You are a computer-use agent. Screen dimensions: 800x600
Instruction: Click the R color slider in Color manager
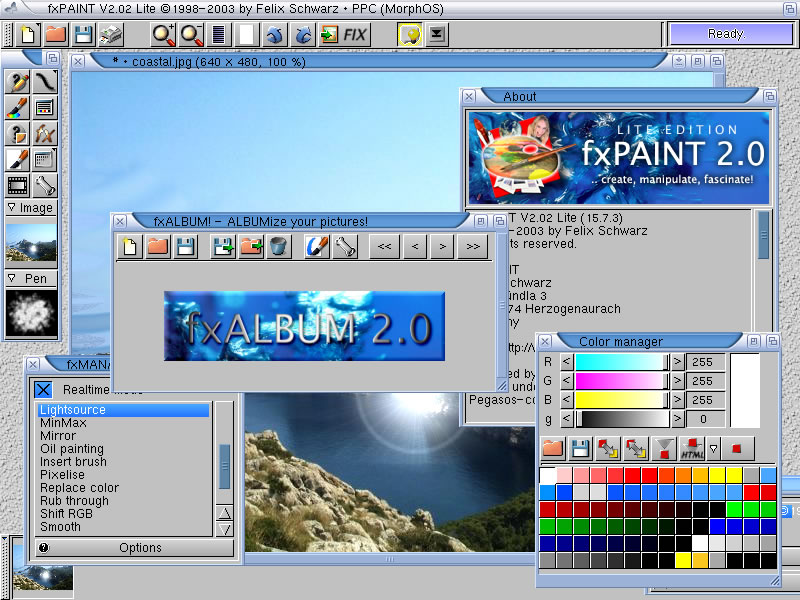click(622, 362)
